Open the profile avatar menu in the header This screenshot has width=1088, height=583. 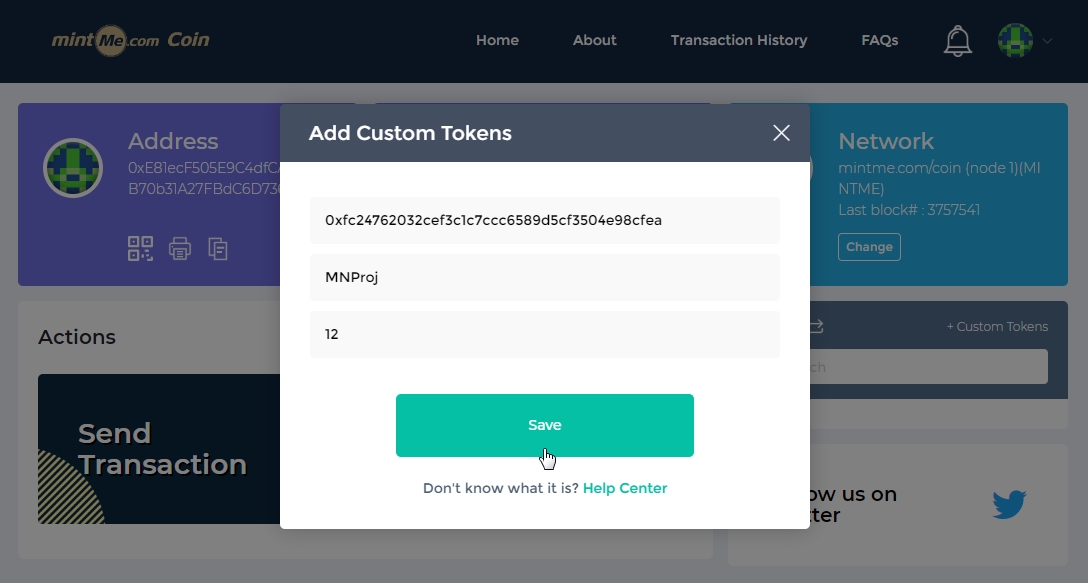tap(1015, 41)
